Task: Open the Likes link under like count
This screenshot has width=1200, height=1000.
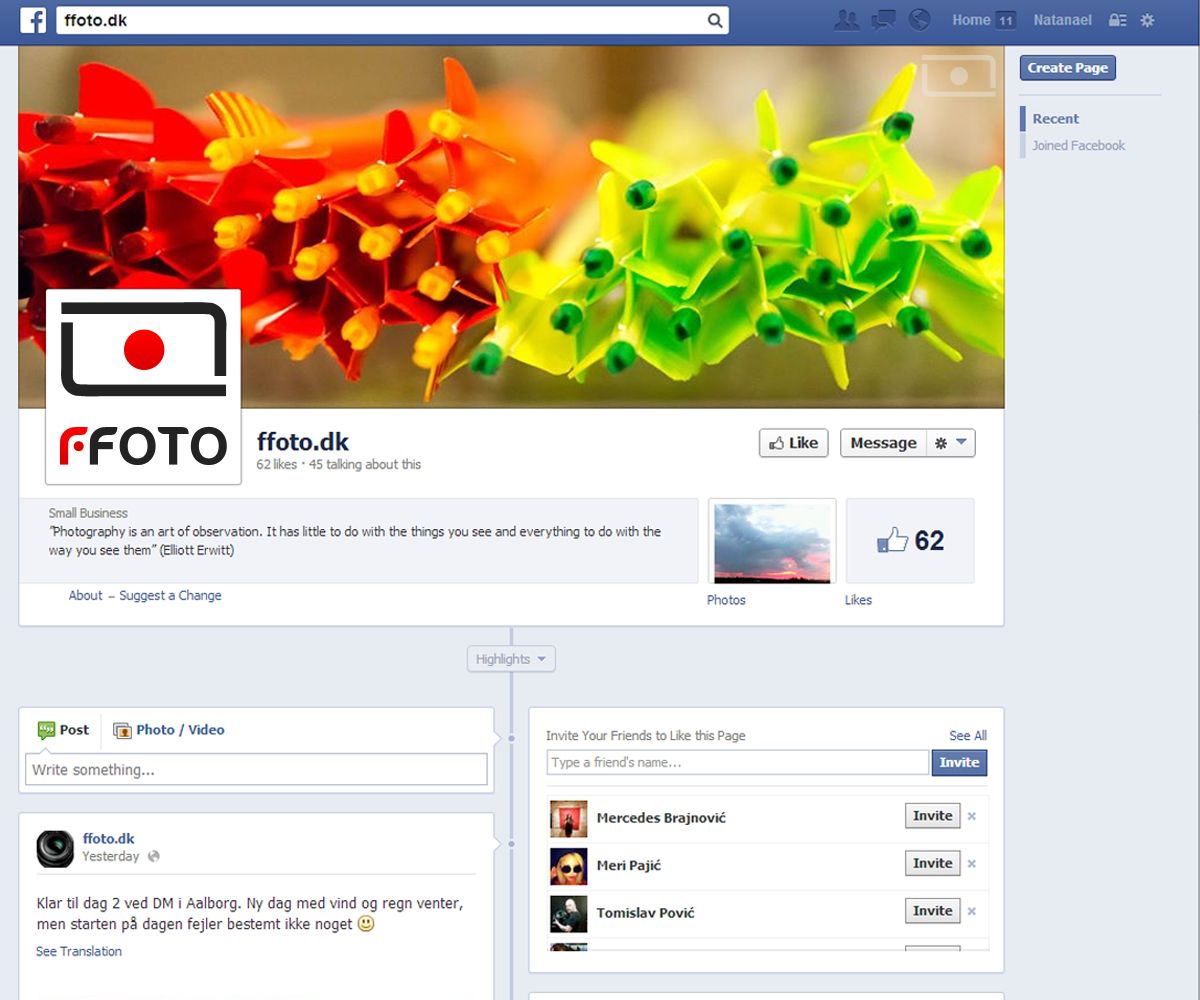Action: (858, 600)
